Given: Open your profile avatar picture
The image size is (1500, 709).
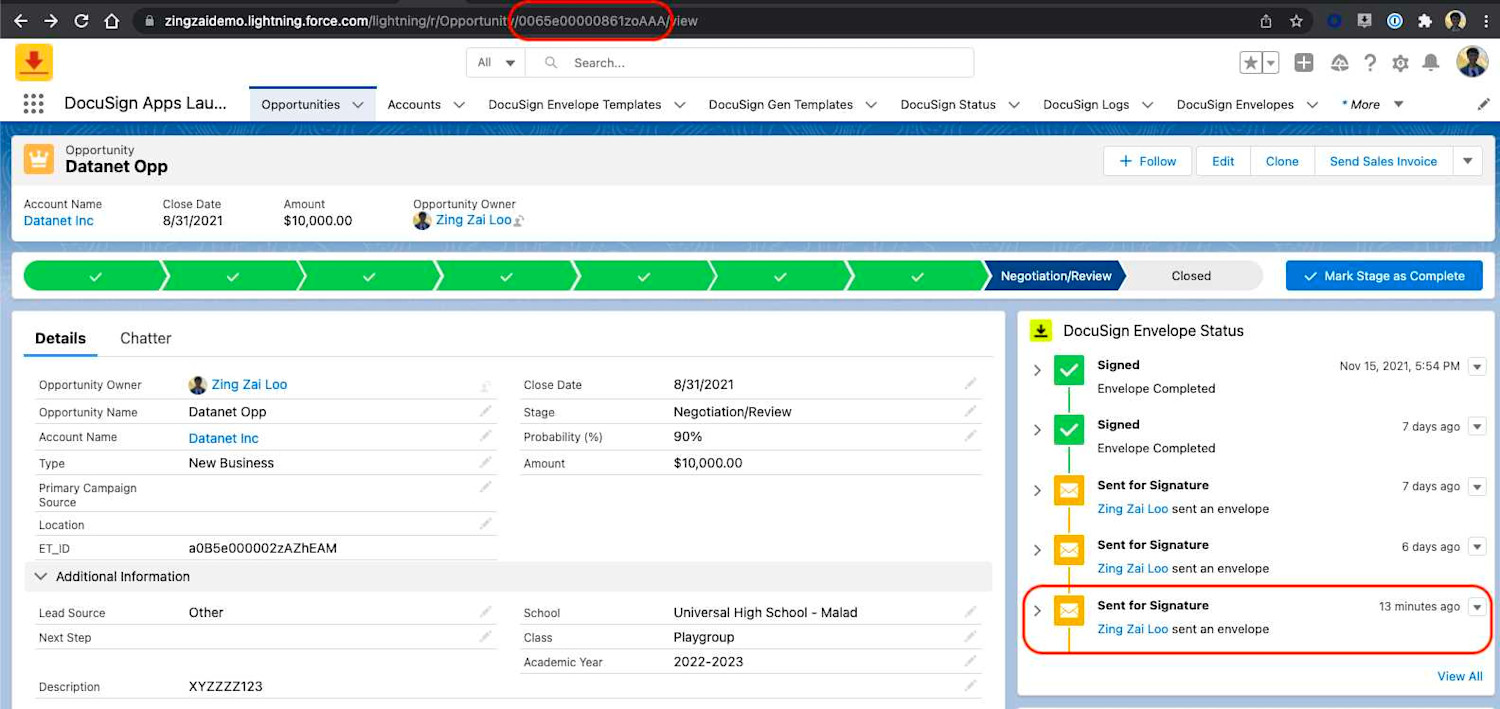Looking at the screenshot, I should click(1473, 61).
